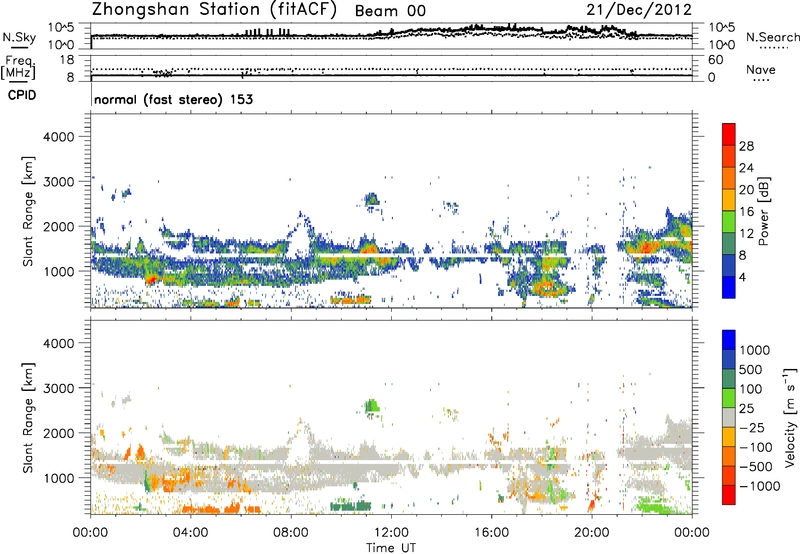Click the "N.Search" legend label
The image size is (800, 554).
[773, 37]
